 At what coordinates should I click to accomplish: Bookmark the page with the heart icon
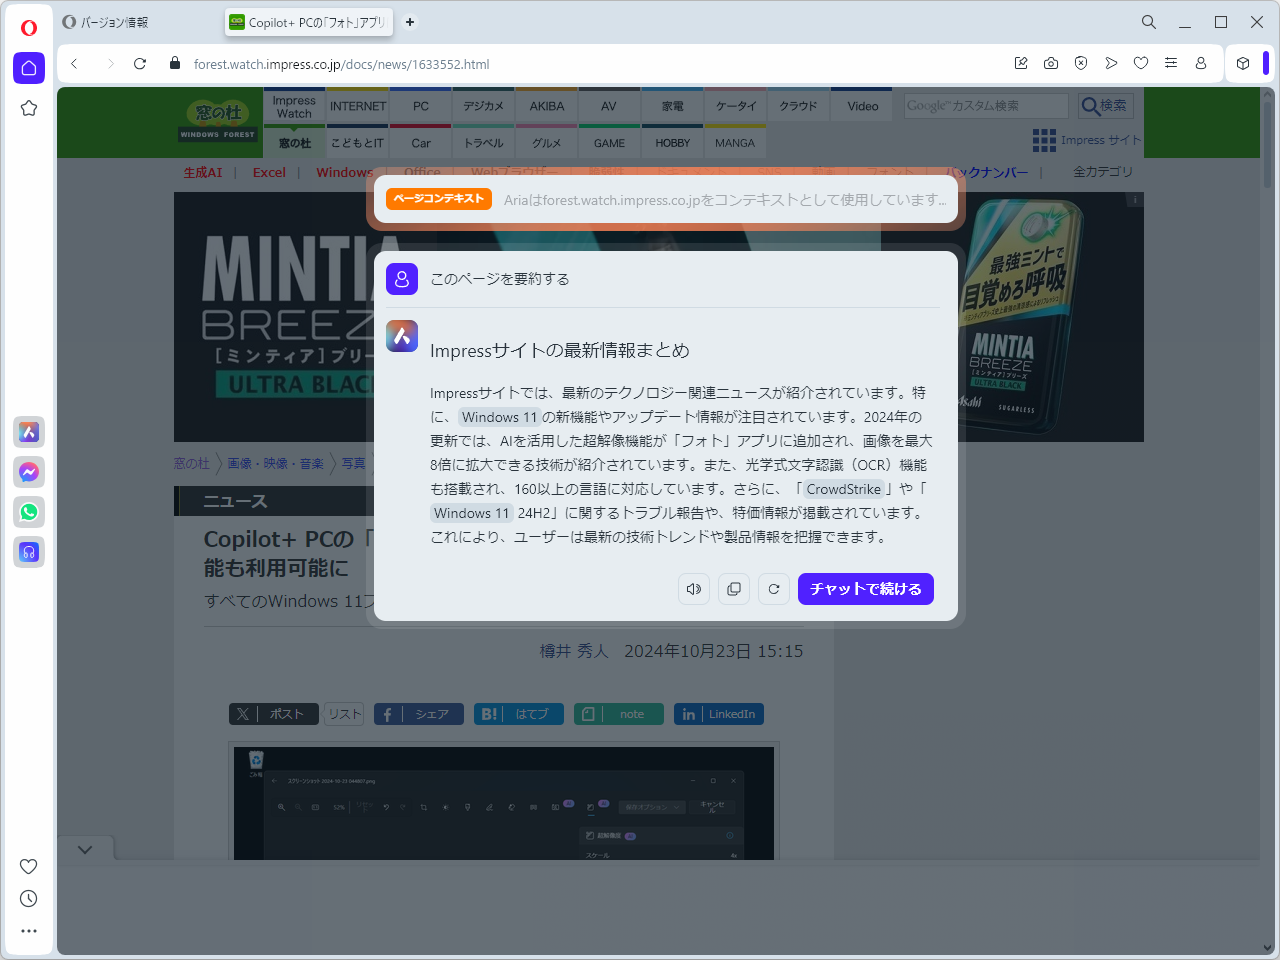1141,62
